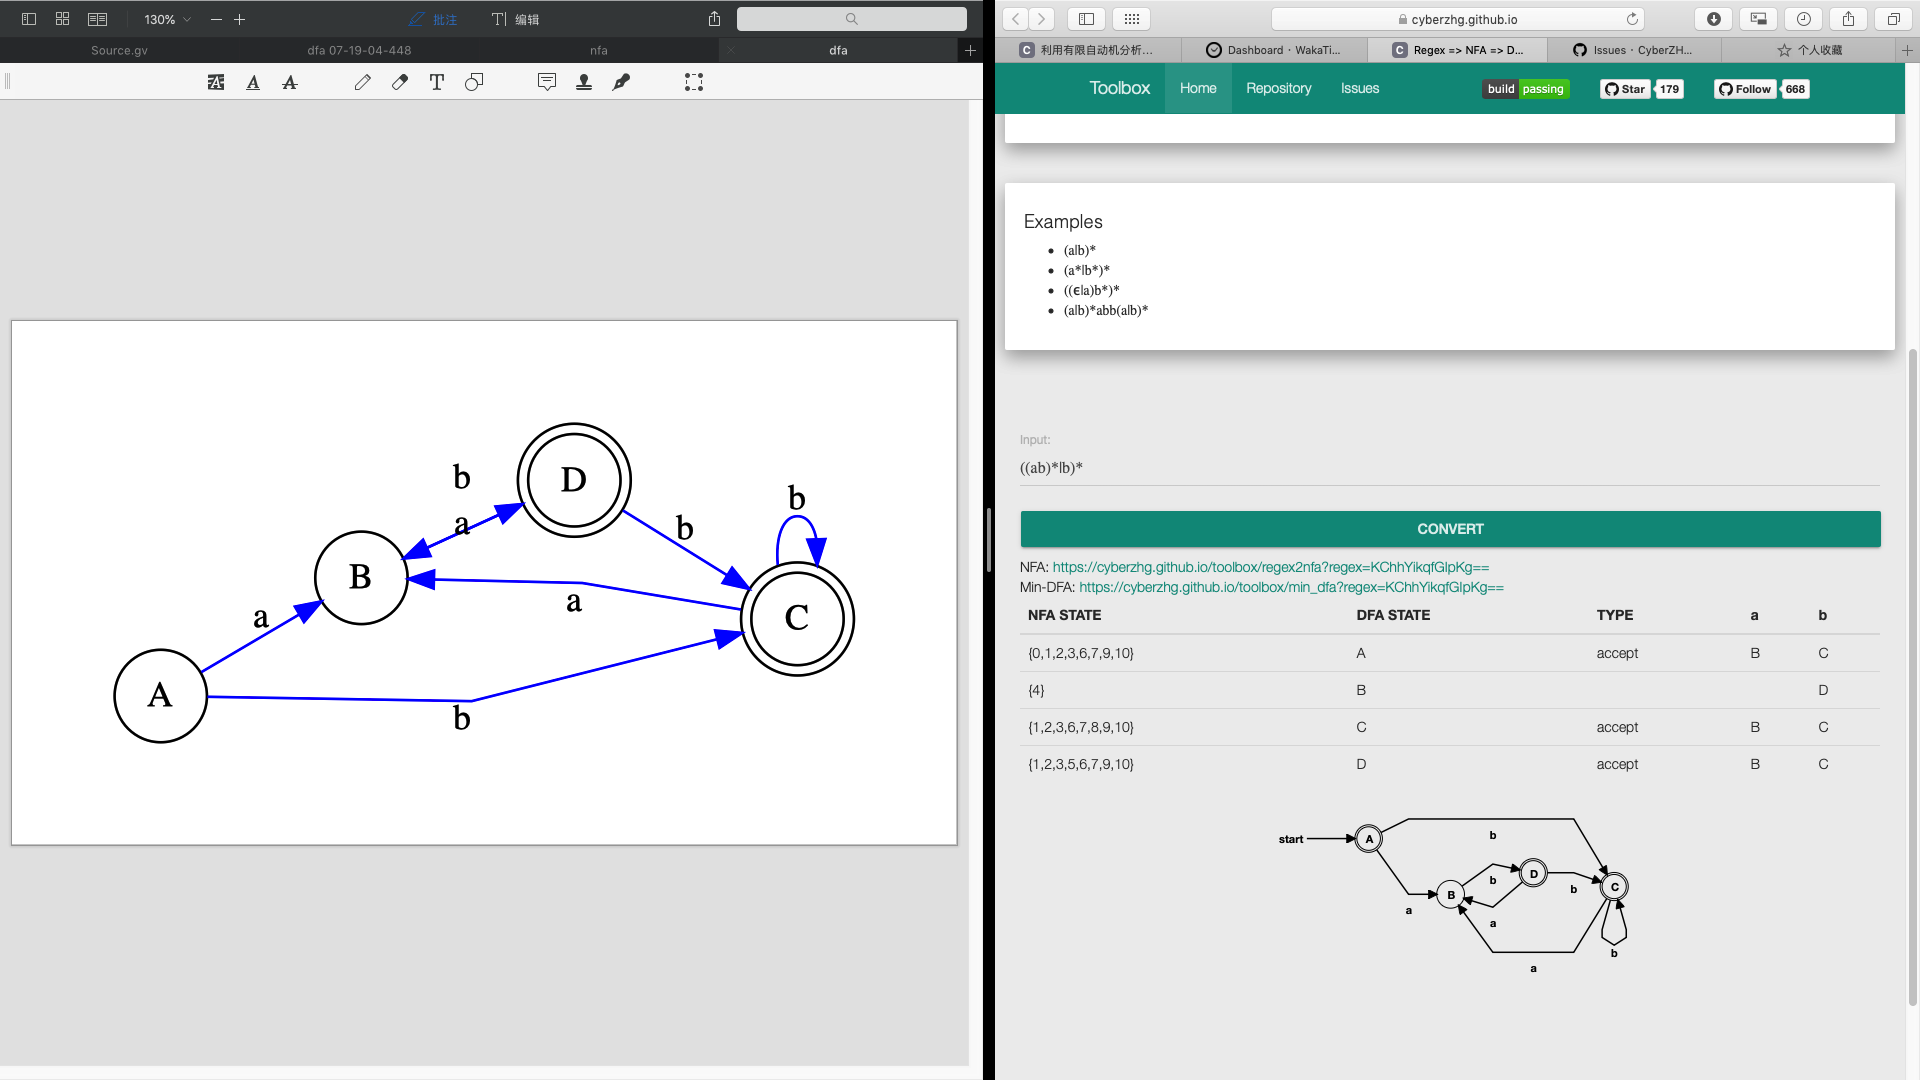Pick the strikethrough text tool
The height and width of the screenshot is (1080, 1920).
290,83
